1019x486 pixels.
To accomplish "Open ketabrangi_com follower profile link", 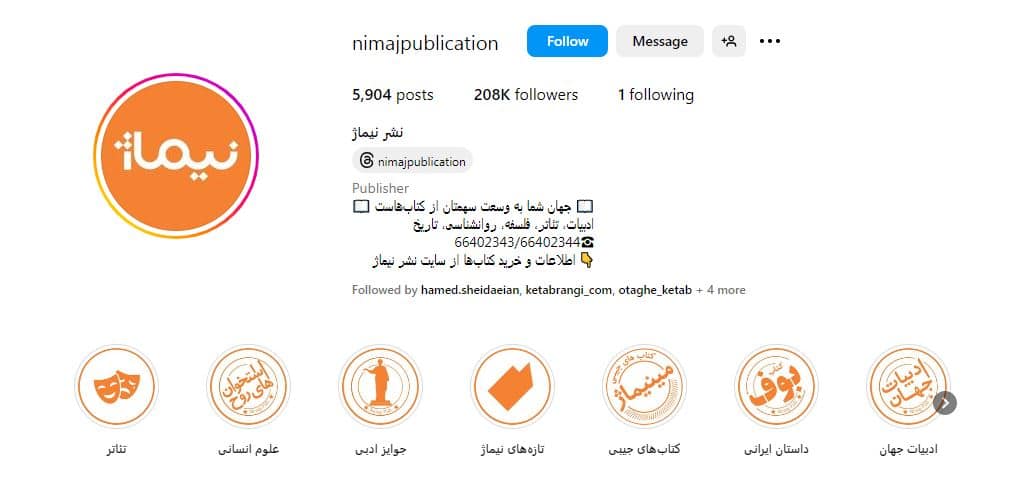I will (x=567, y=290).
